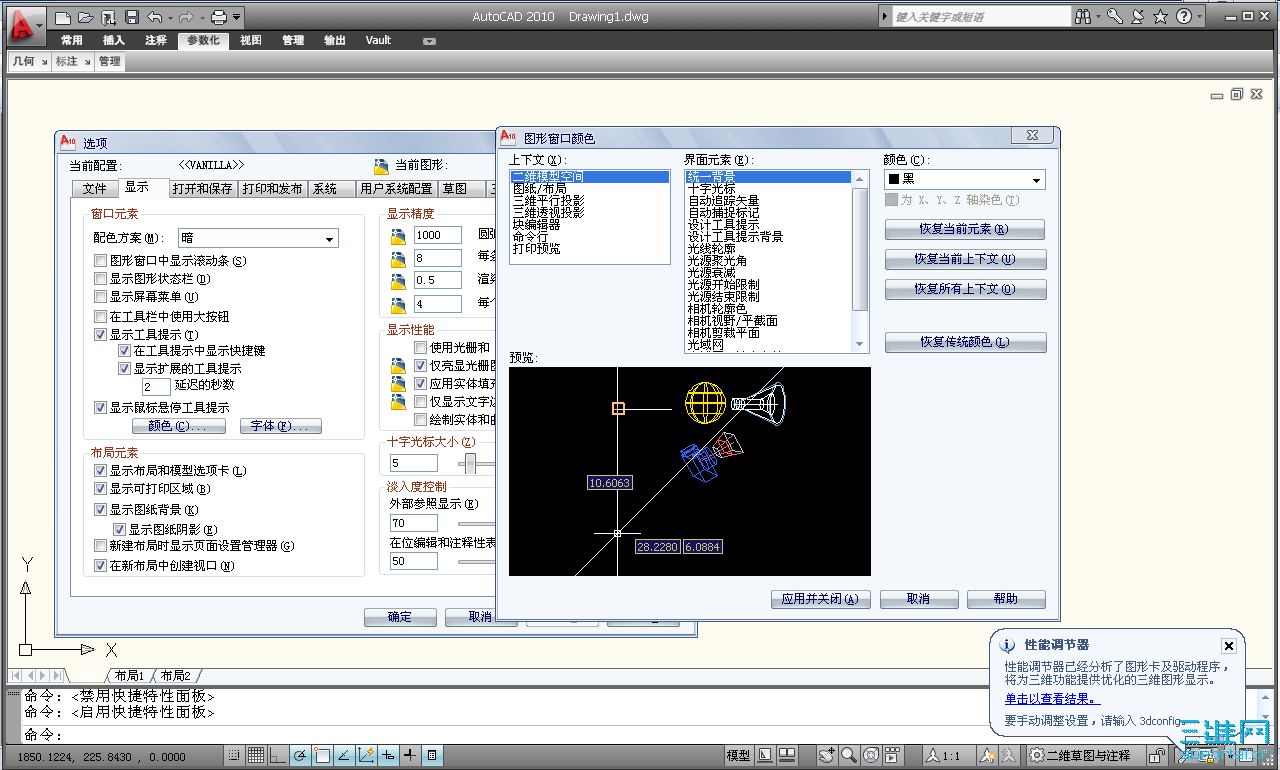Image resolution: width=1280 pixels, height=770 pixels.
Task: Click the New drawing icon
Action: click(x=62, y=17)
